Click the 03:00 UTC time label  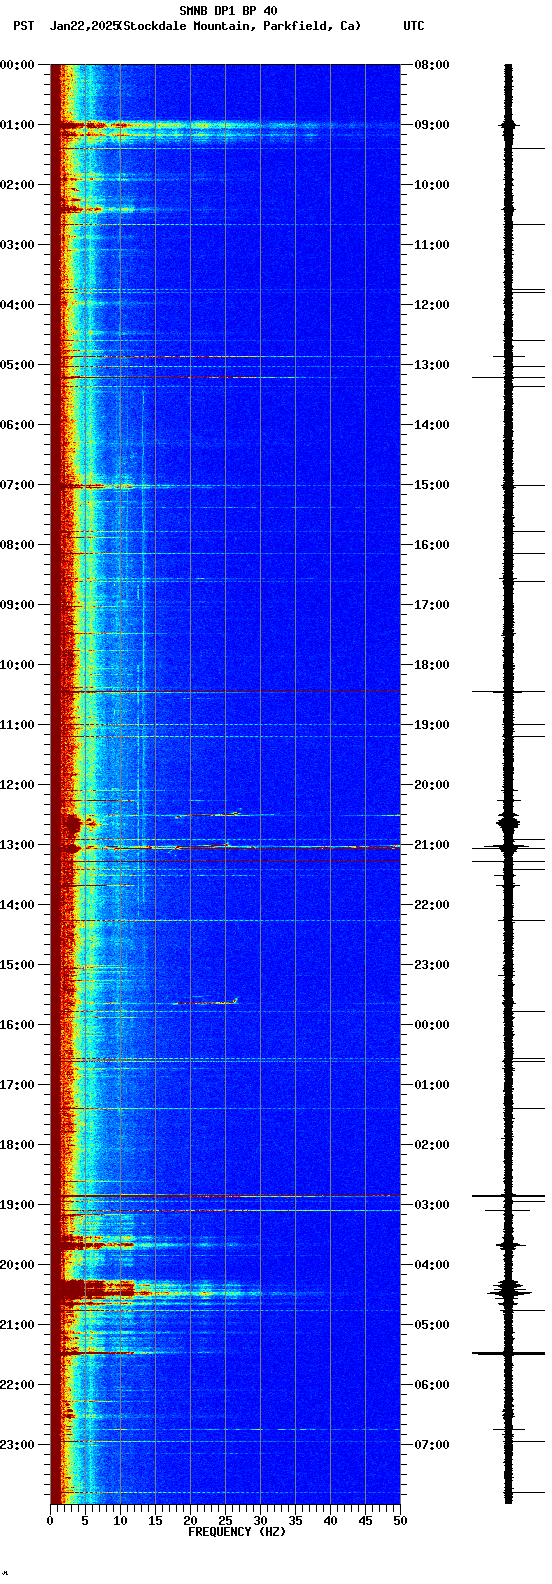tap(431, 1205)
